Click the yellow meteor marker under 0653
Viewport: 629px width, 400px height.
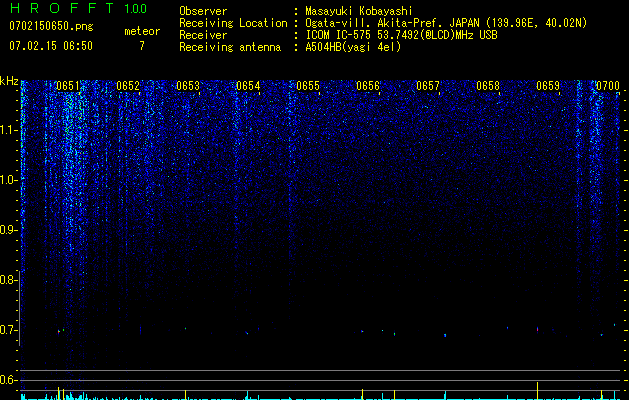tap(185, 394)
